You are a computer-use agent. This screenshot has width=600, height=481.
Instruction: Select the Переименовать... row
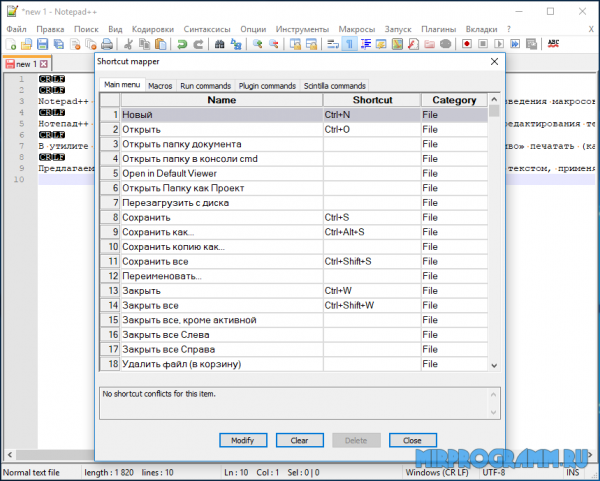[294, 276]
